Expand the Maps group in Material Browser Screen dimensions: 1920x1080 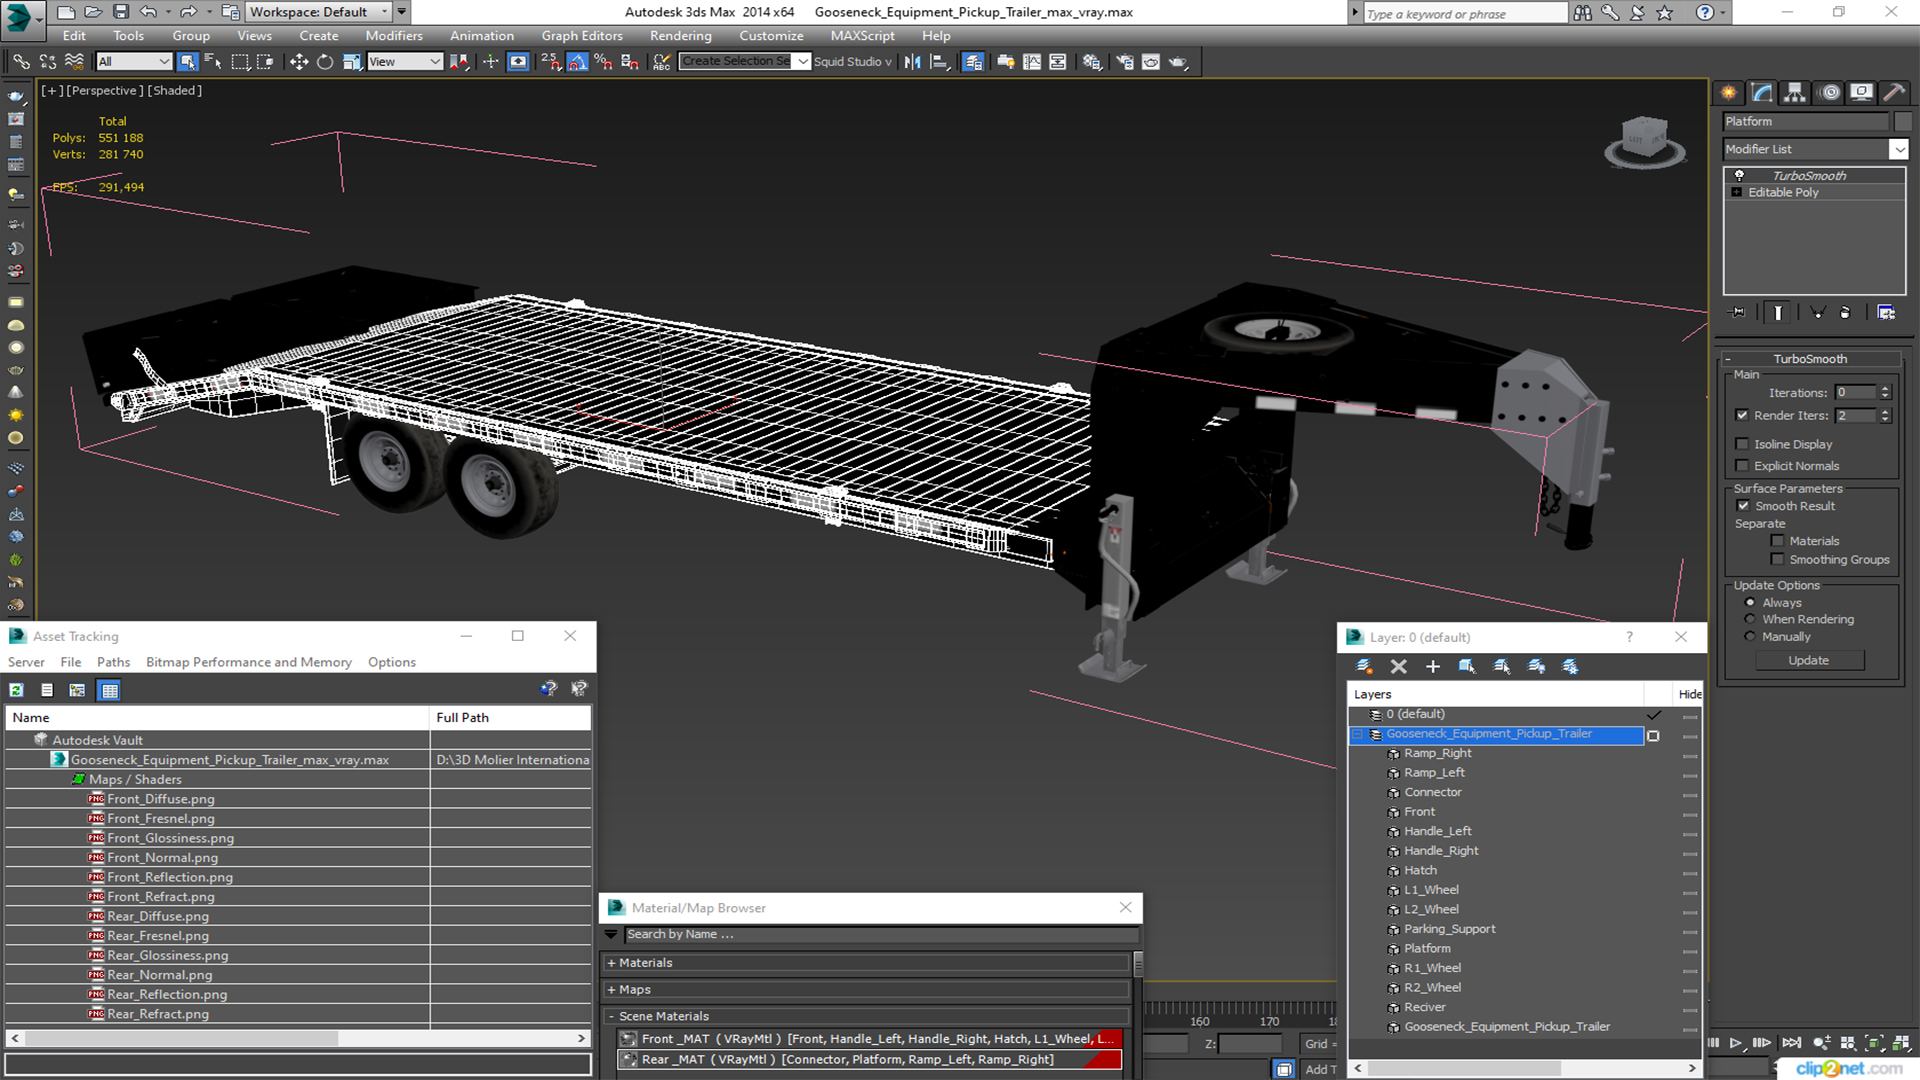click(611, 990)
